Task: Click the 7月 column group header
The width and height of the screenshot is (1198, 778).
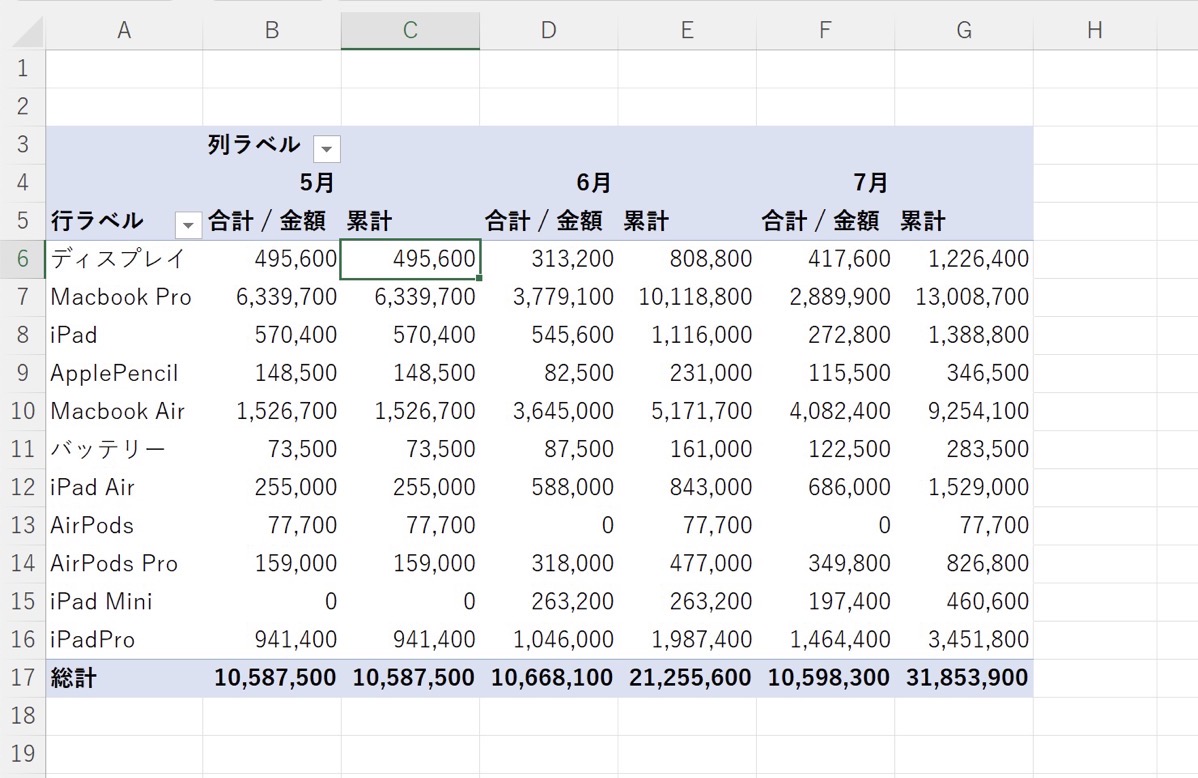Action: tap(870, 183)
